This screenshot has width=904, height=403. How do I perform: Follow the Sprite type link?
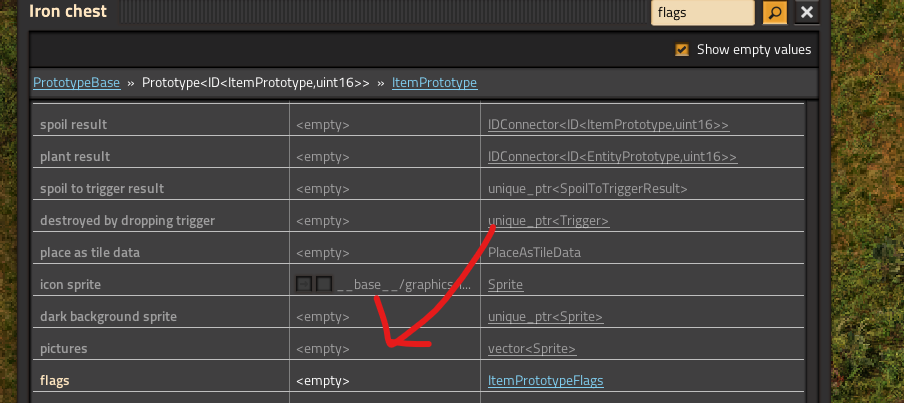click(x=505, y=285)
